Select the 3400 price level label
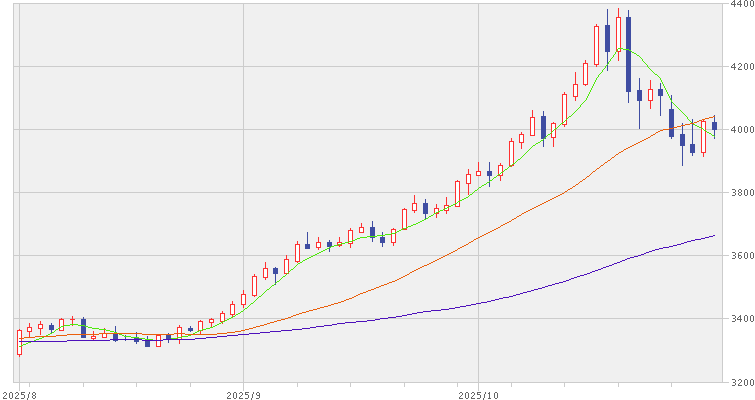 pos(740,319)
